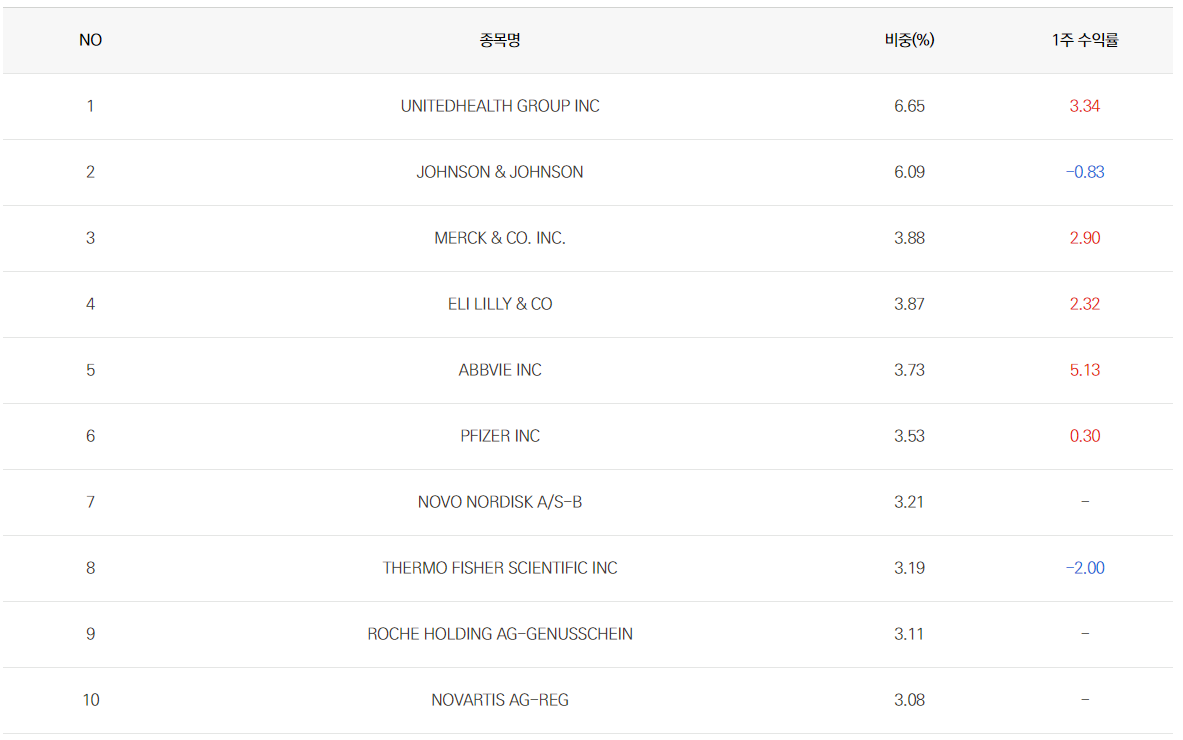Click row number 5

[91, 370]
